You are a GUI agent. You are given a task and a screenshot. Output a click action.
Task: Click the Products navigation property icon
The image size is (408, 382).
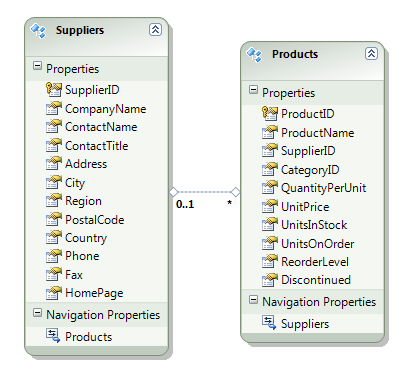[x=53, y=336]
